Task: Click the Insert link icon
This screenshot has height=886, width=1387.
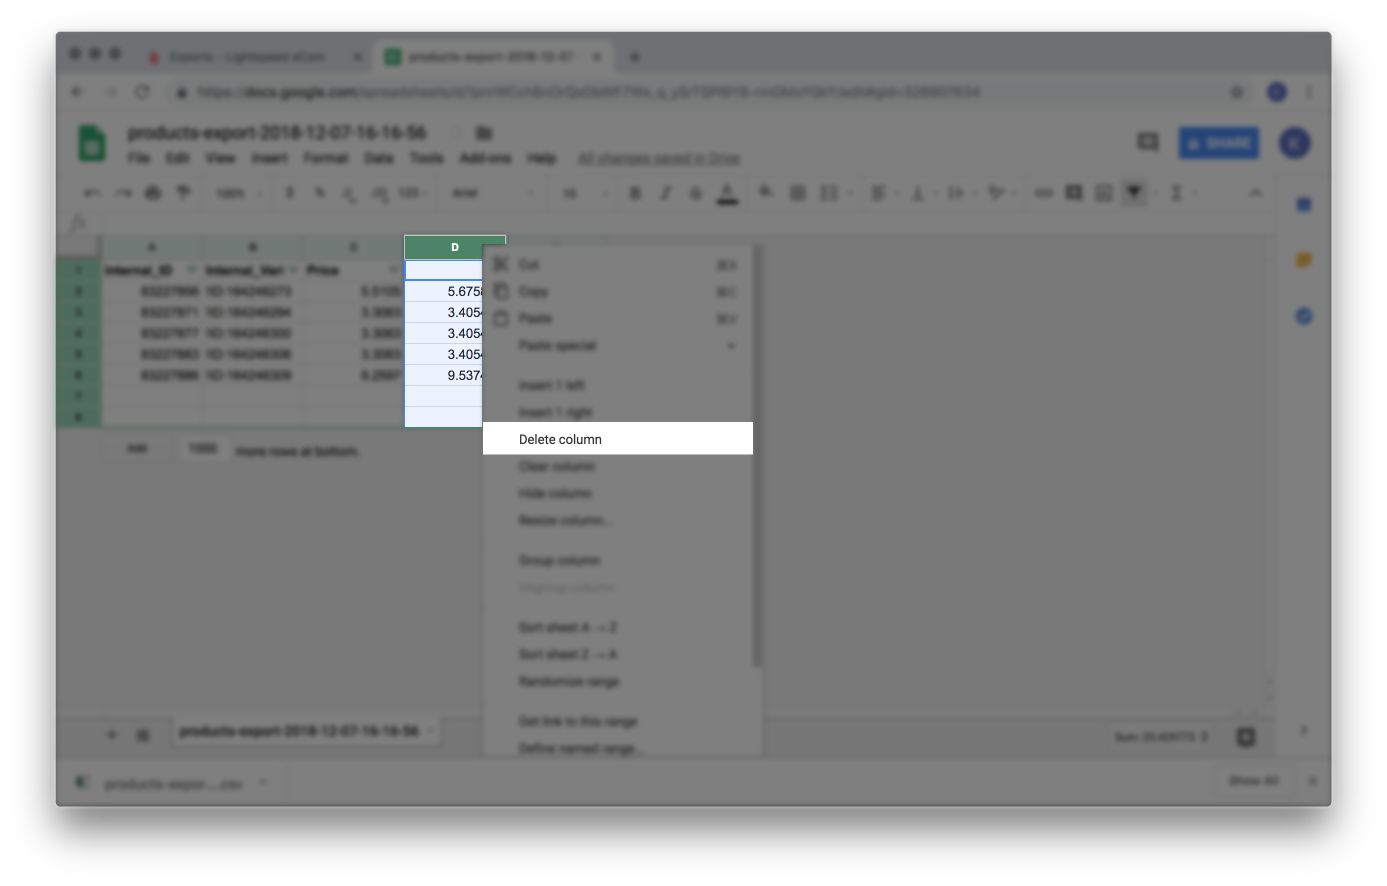Action: point(1043,193)
